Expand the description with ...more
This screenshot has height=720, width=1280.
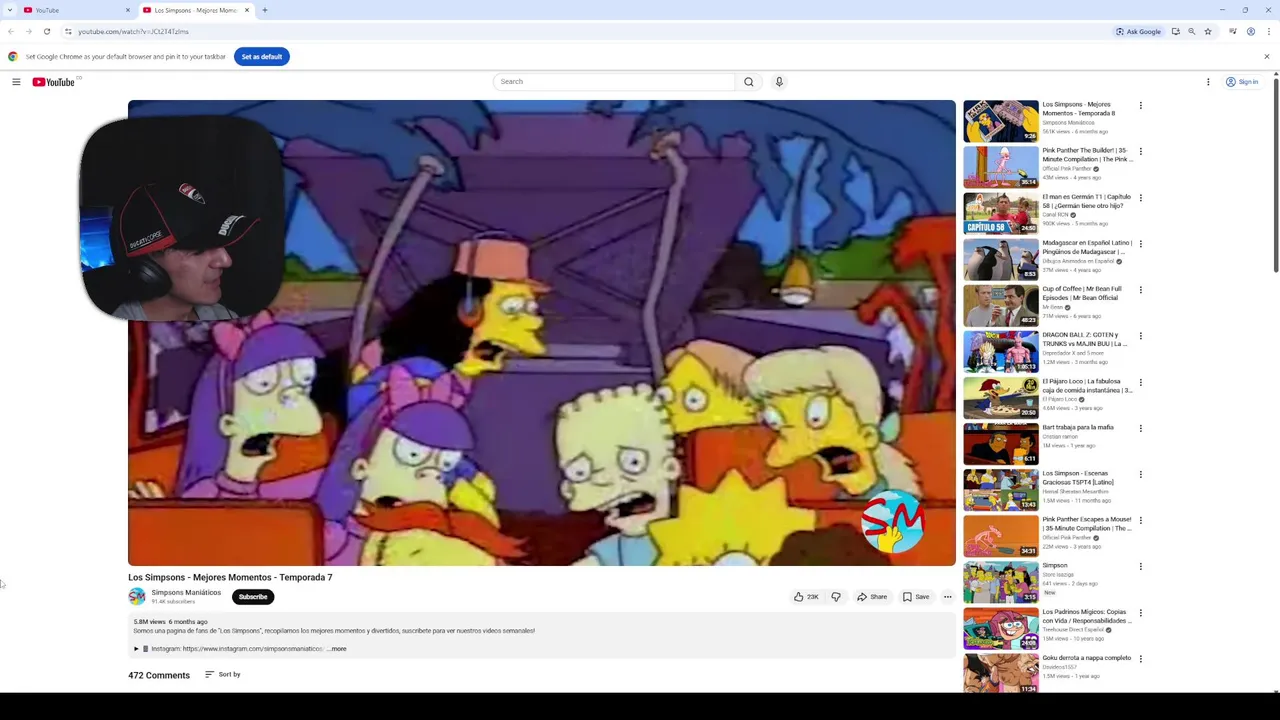[337, 649]
